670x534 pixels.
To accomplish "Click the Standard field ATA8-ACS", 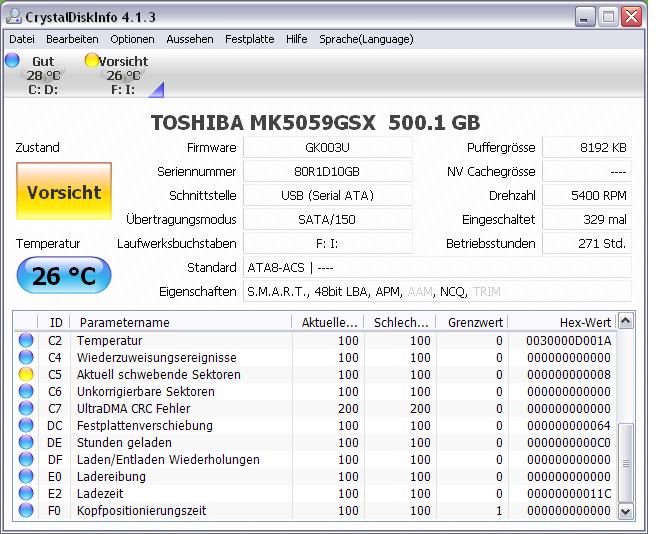I will pyautogui.click(x=438, y=267).
